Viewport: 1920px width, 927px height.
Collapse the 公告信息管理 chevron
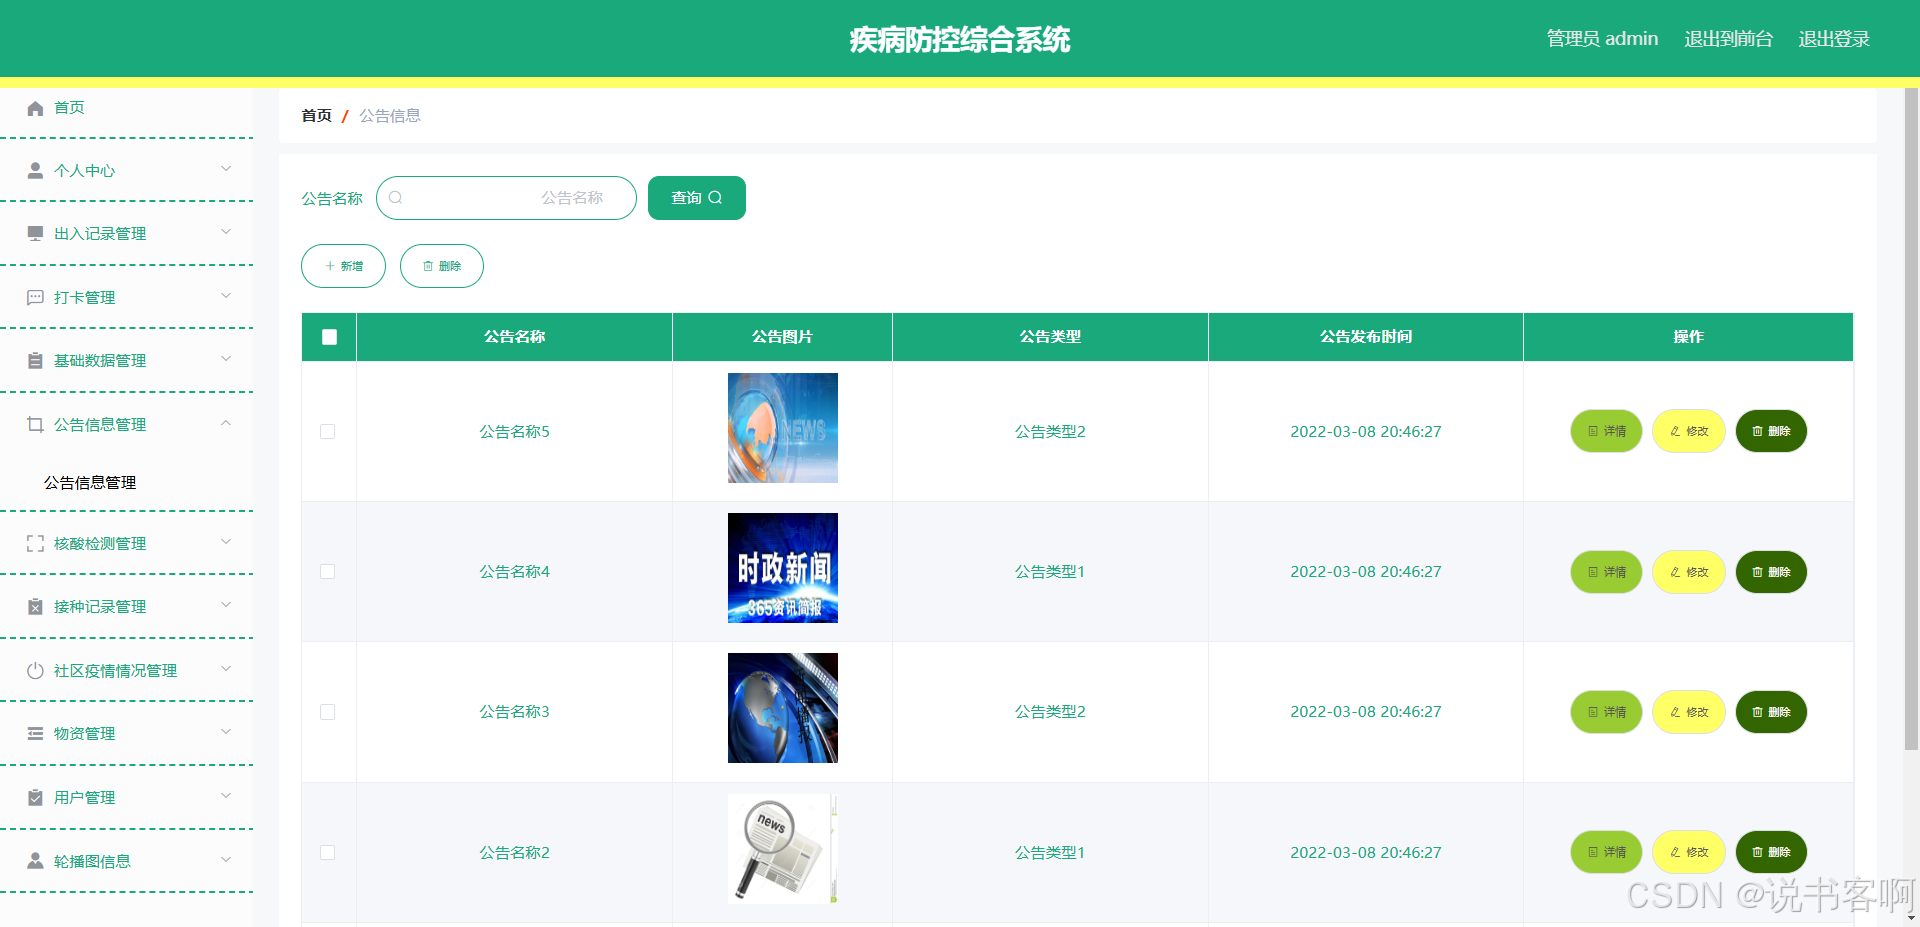226,423
